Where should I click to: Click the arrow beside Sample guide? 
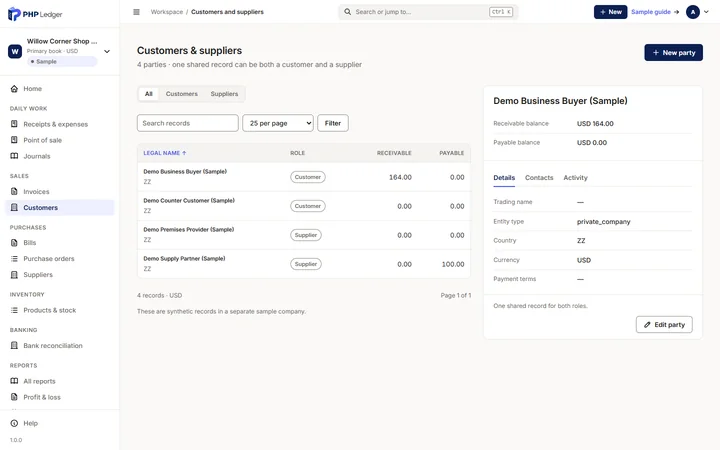point(676,12)
